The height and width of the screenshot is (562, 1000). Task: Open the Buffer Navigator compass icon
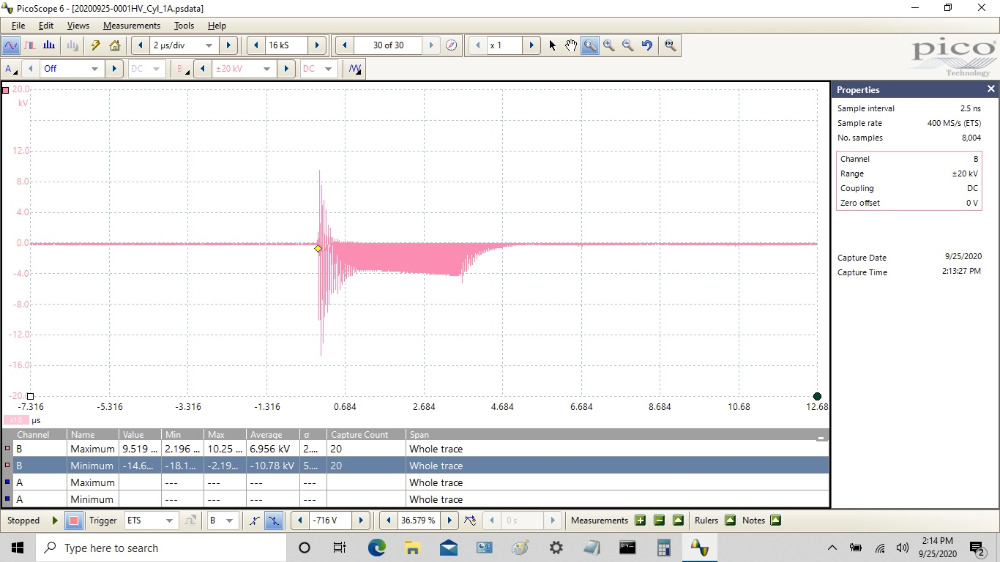(x=451, y=46)
